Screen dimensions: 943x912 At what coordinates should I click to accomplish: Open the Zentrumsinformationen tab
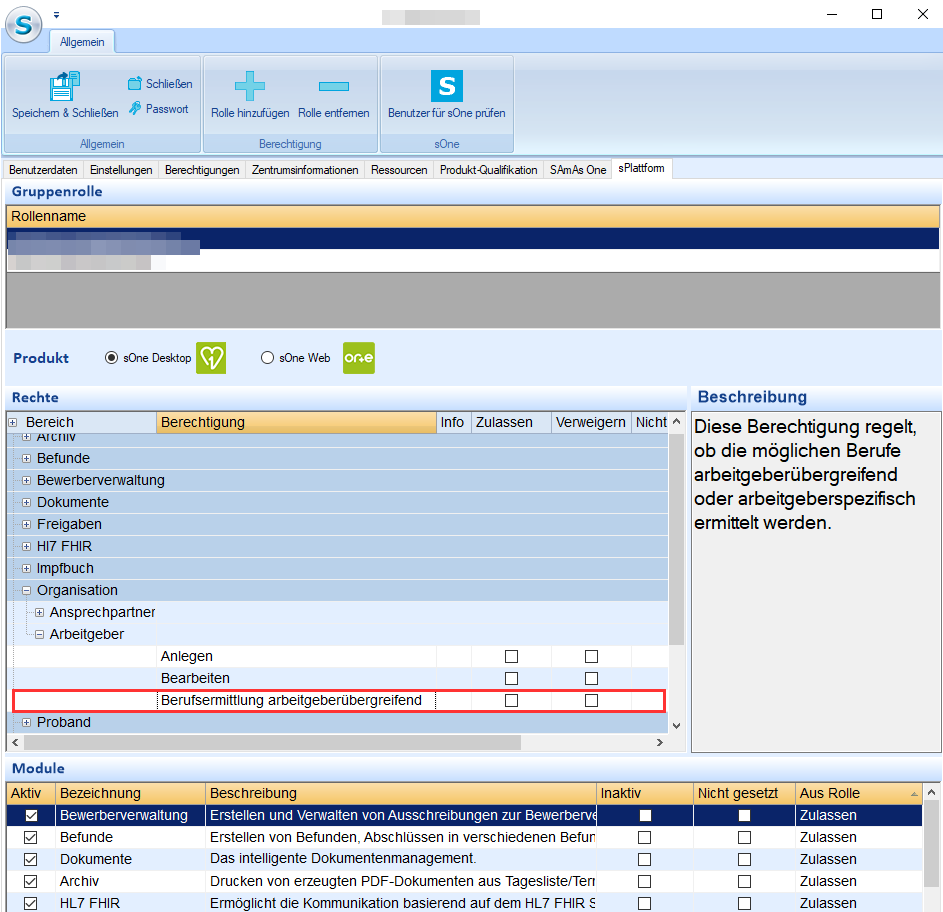(x=305, y=170)
